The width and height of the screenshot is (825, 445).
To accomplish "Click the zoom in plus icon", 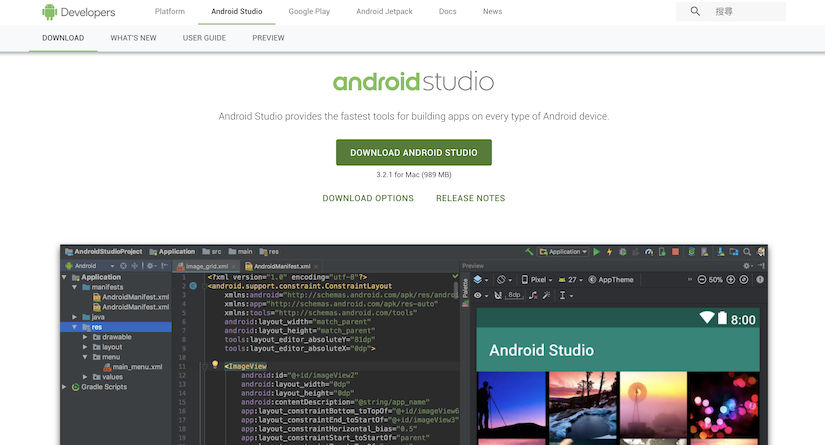I will pos(731,280).
